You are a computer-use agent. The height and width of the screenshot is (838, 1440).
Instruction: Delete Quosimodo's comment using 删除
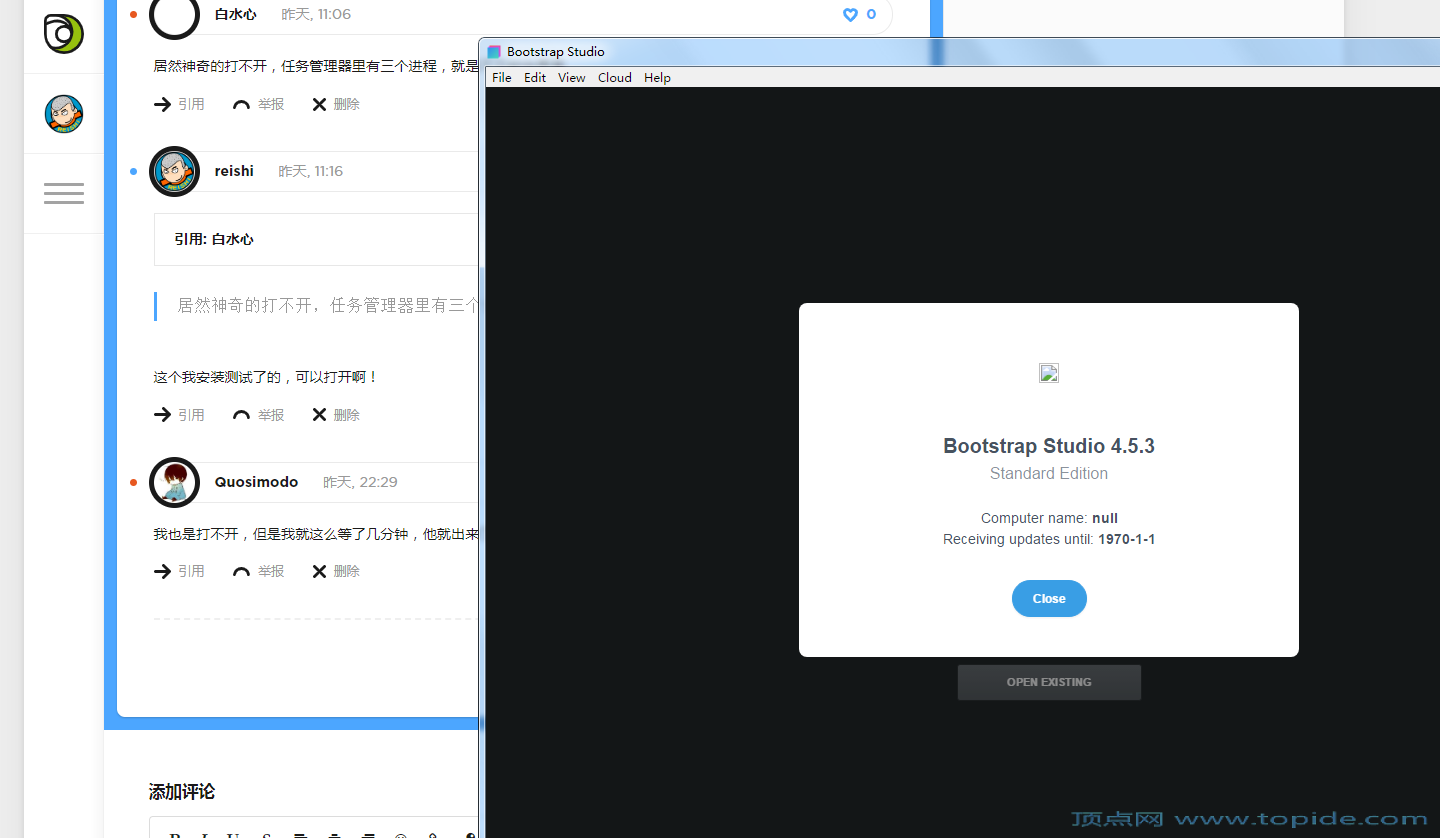pos(335,571)
